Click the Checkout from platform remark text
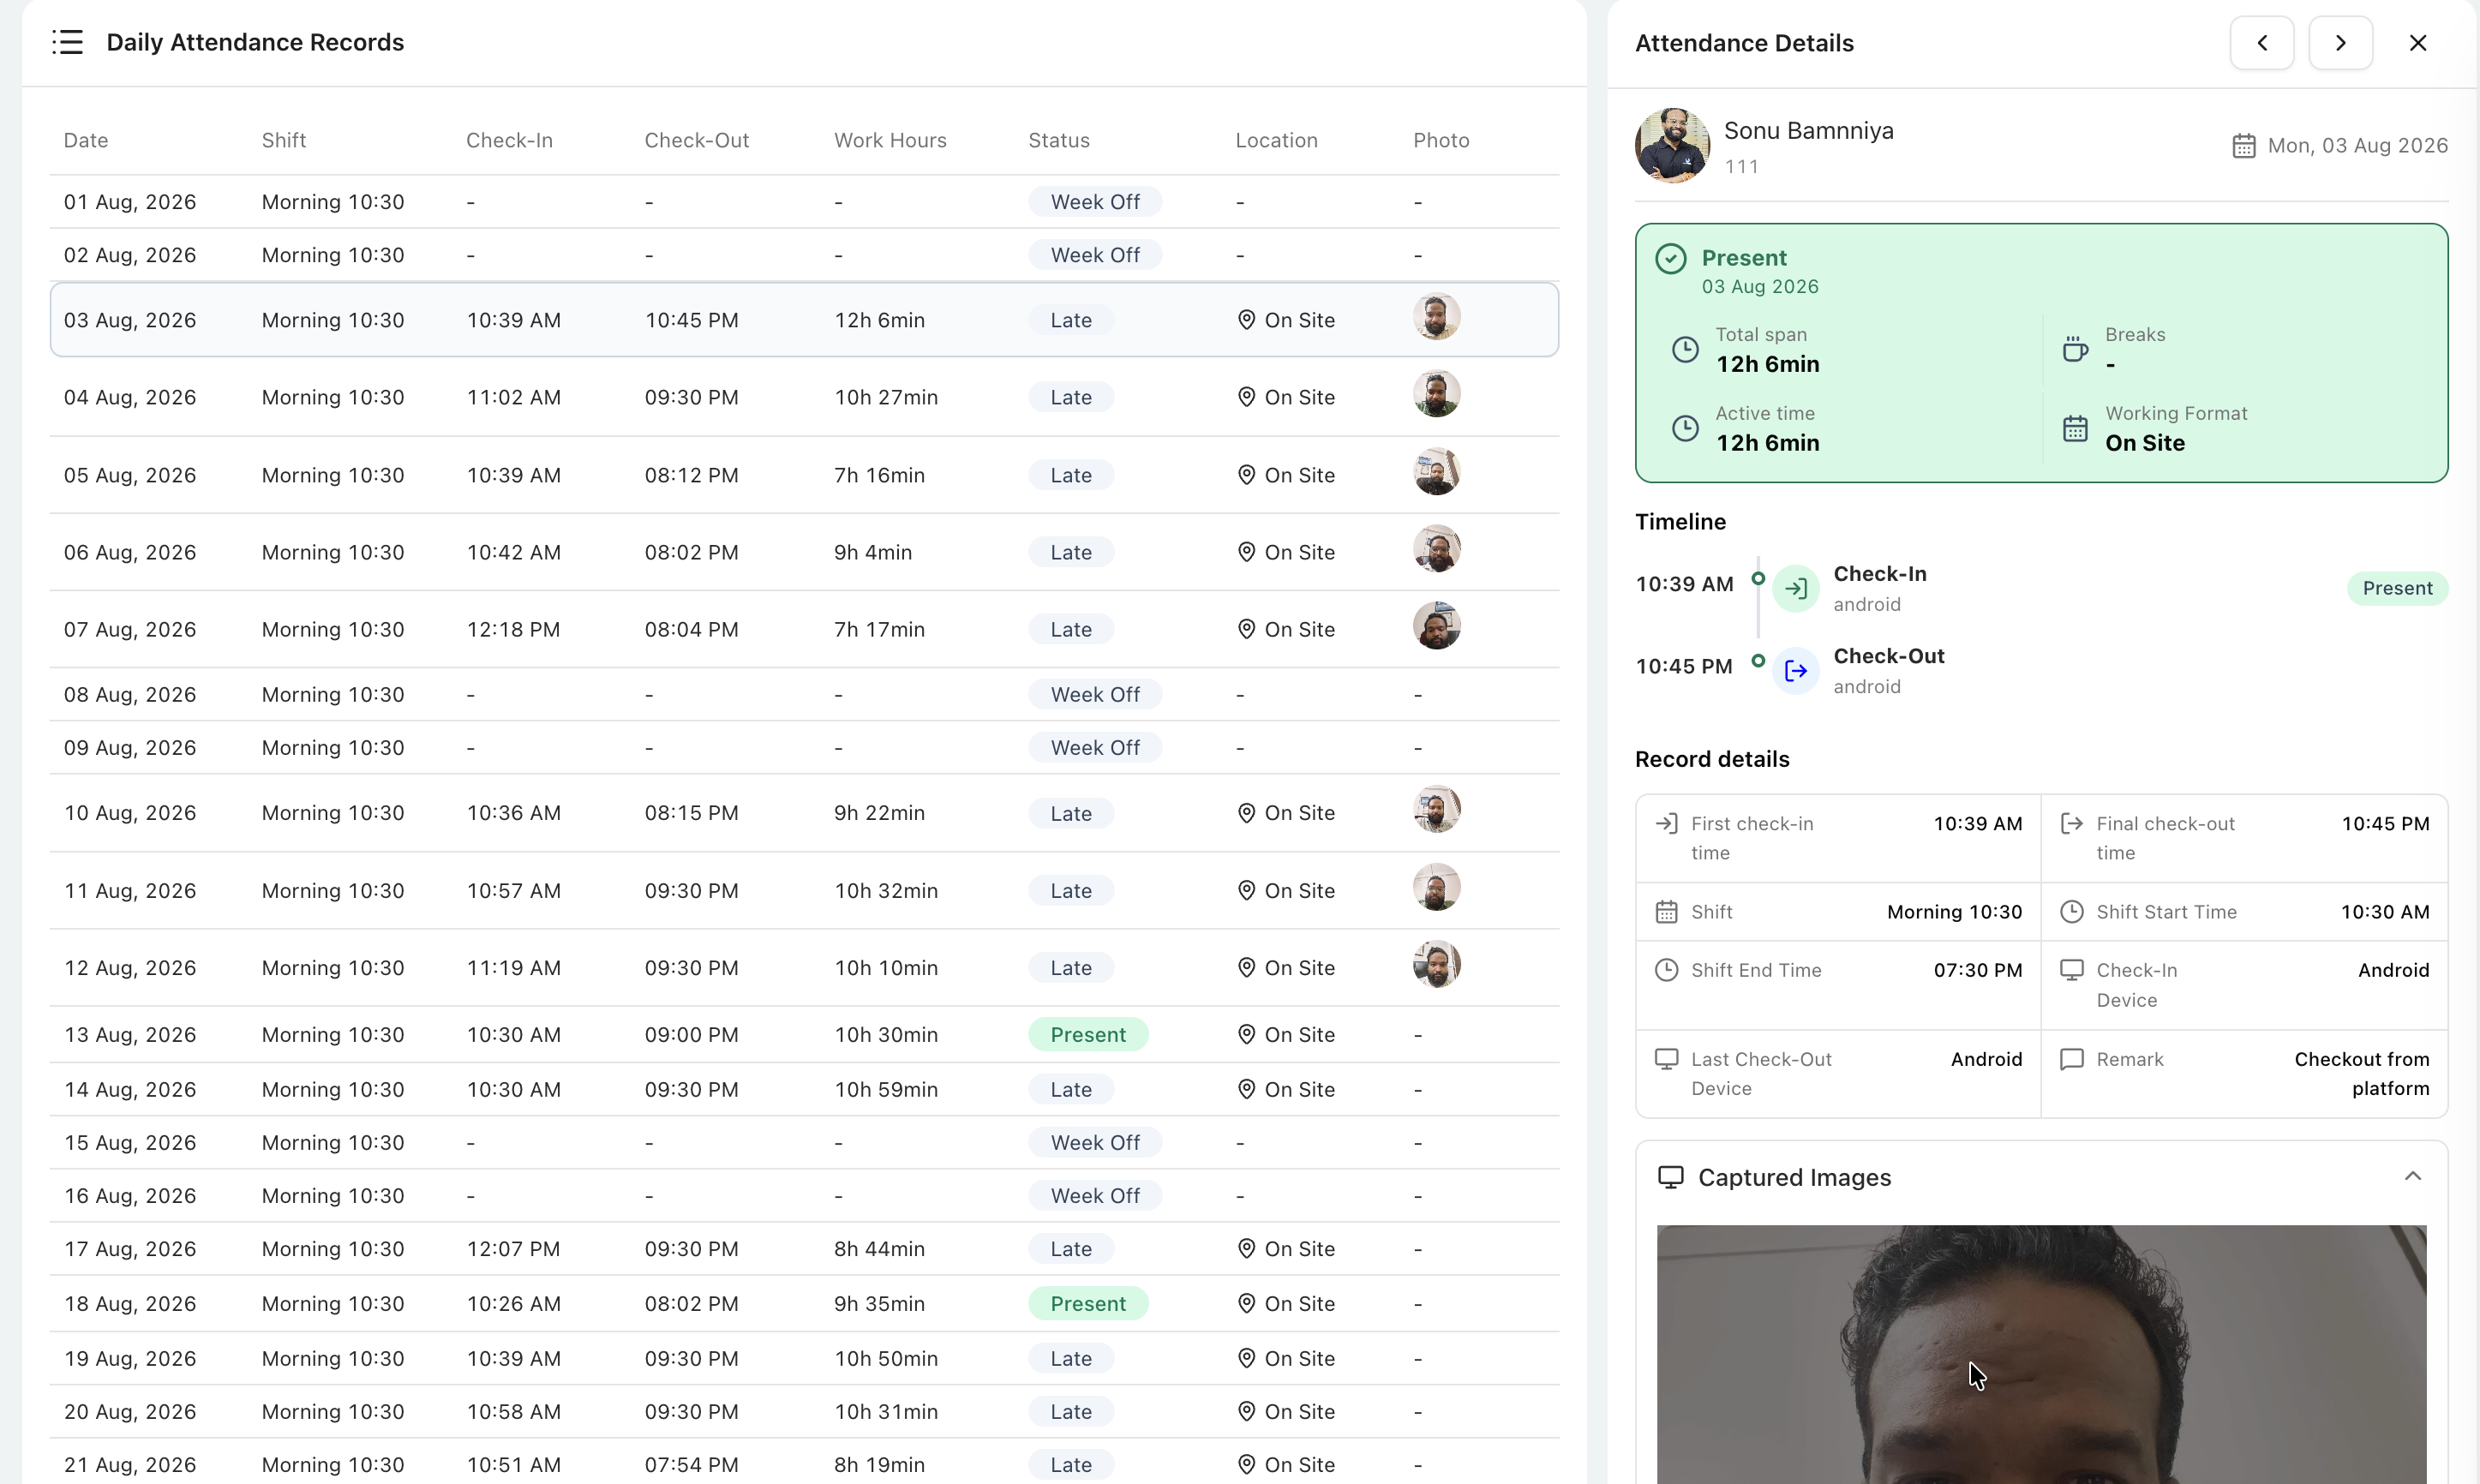The image size is (2480, 1484). point(2361,1074)
